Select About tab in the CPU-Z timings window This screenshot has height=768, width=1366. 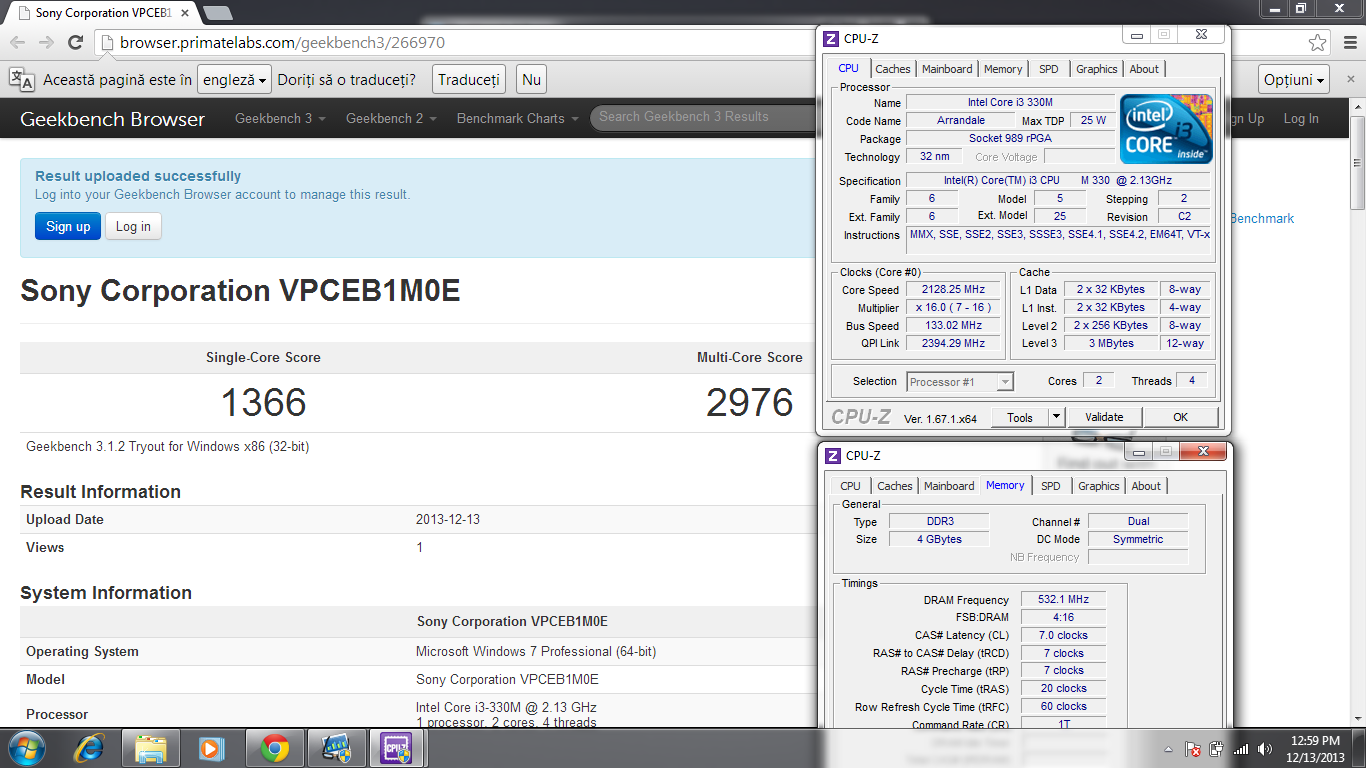click(1146, 486)
